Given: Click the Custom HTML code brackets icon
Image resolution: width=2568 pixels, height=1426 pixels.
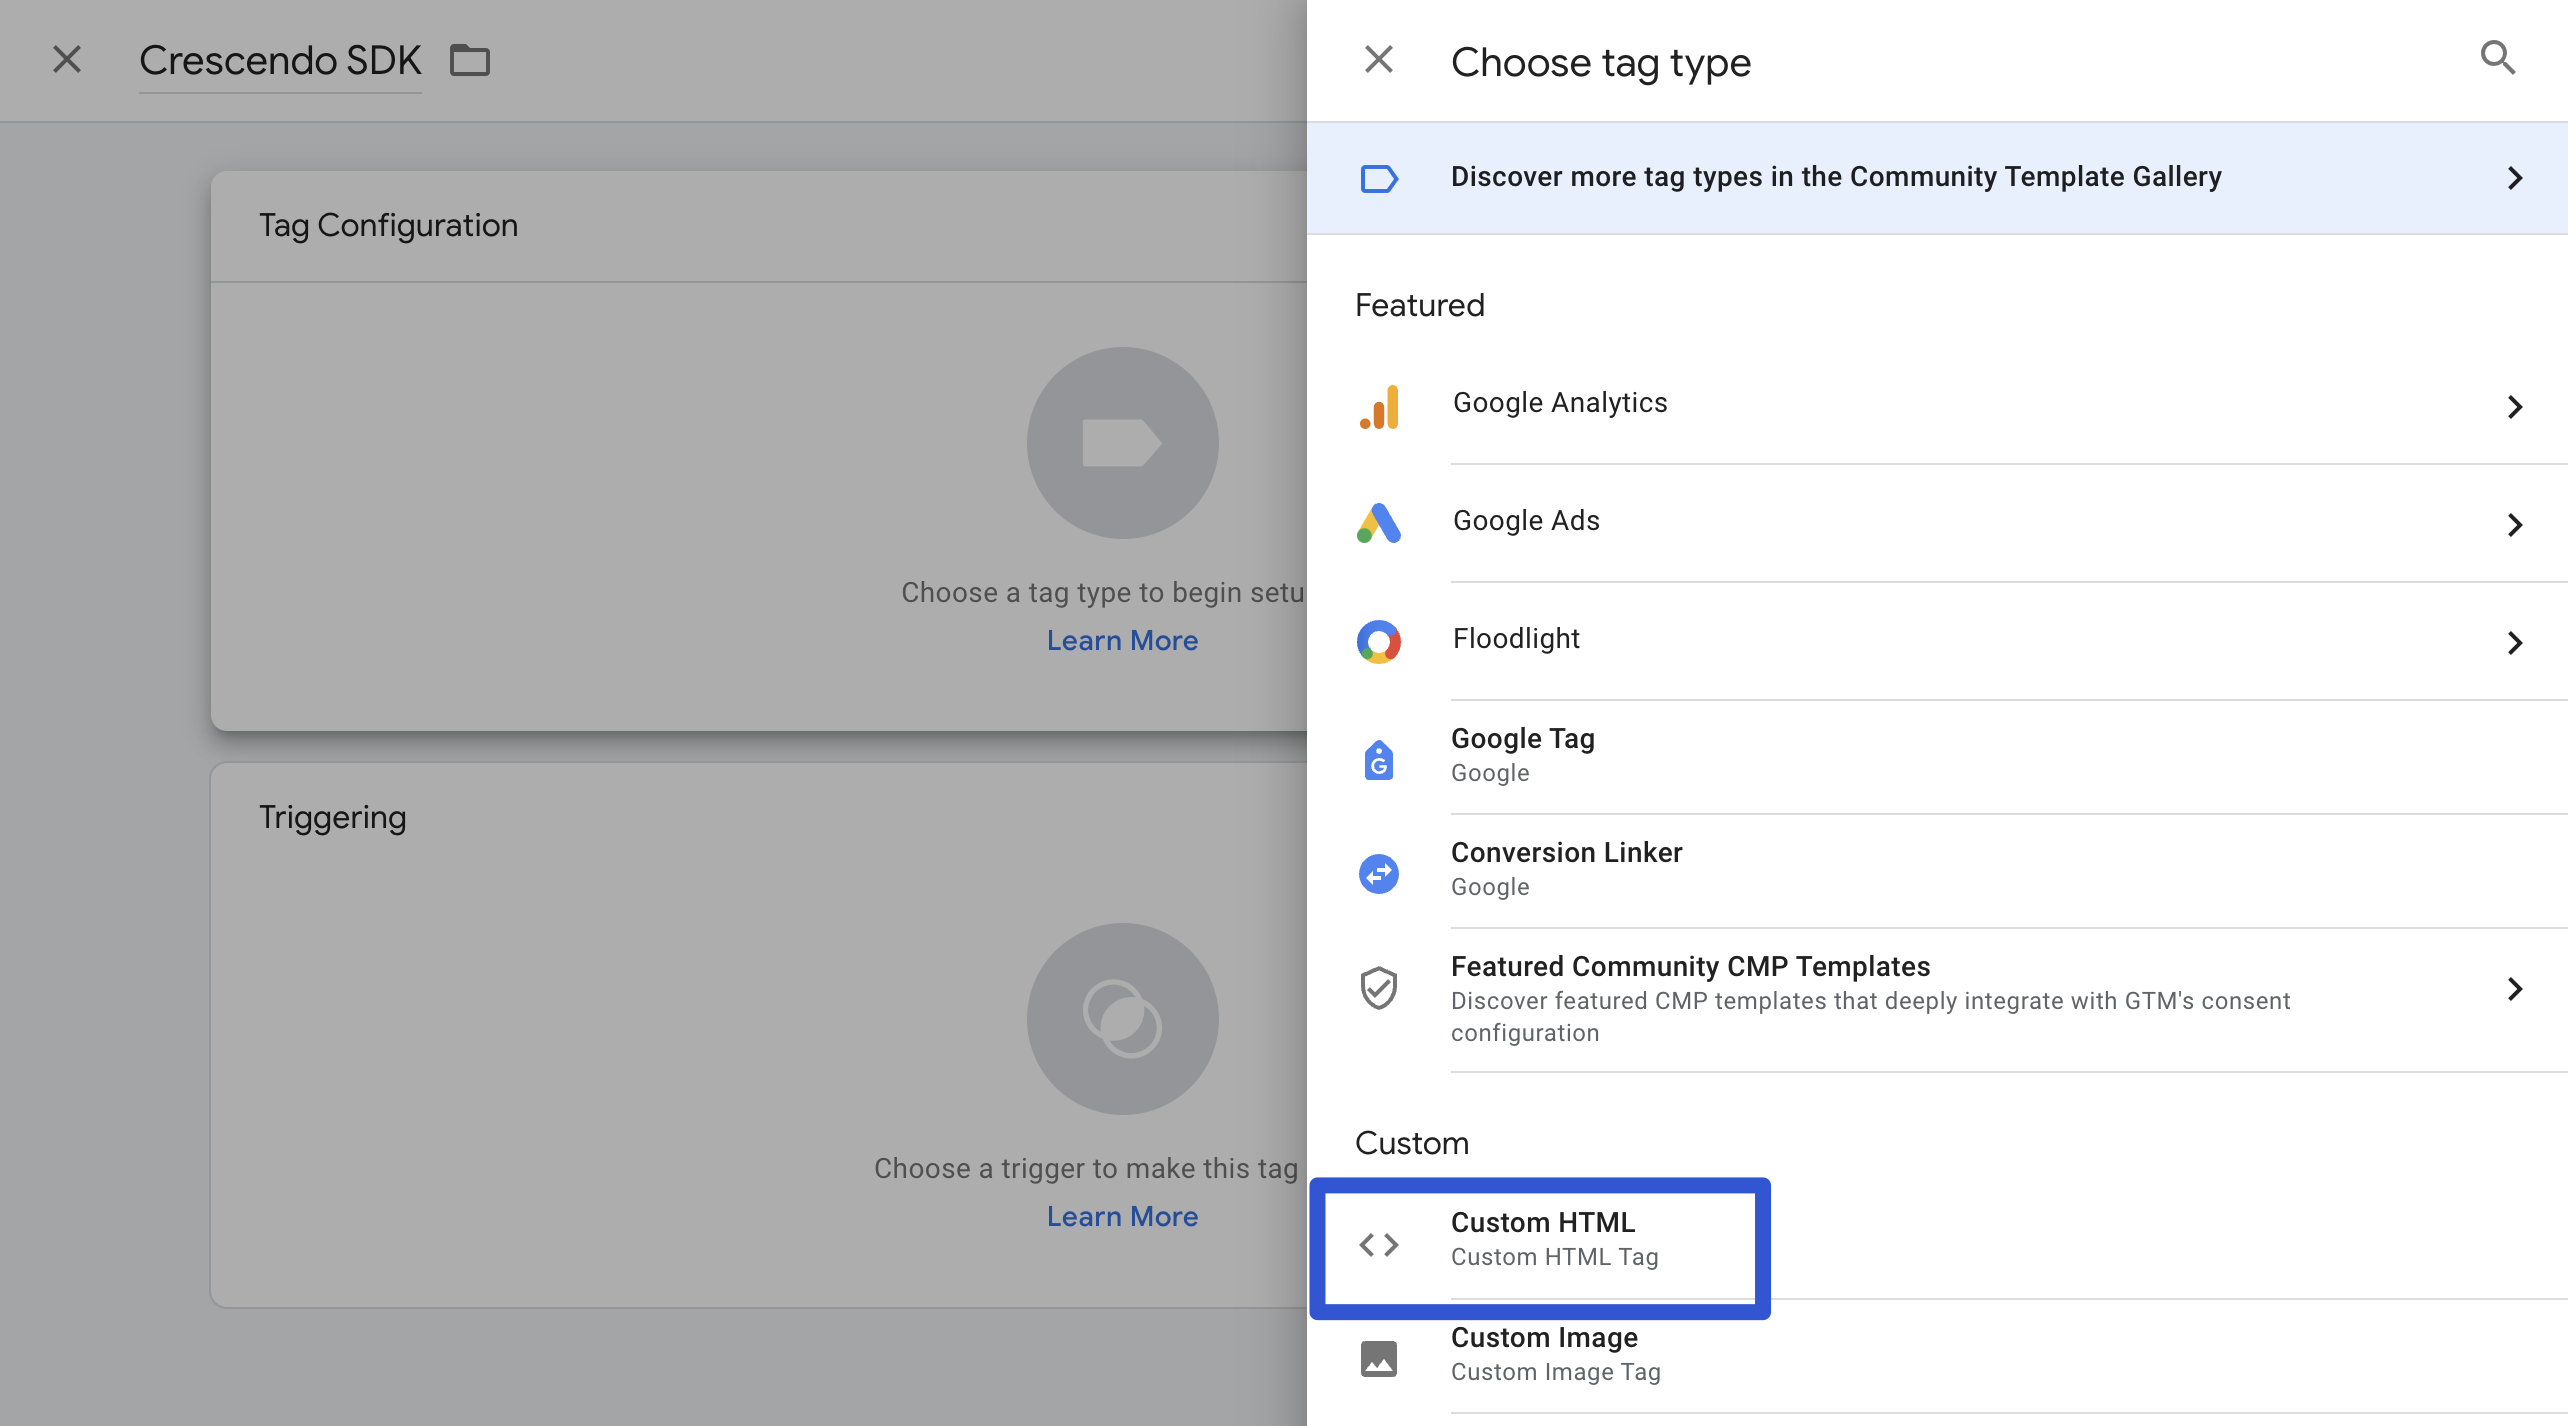Looking at the screenshot, I should (x=1379, y=1245).
